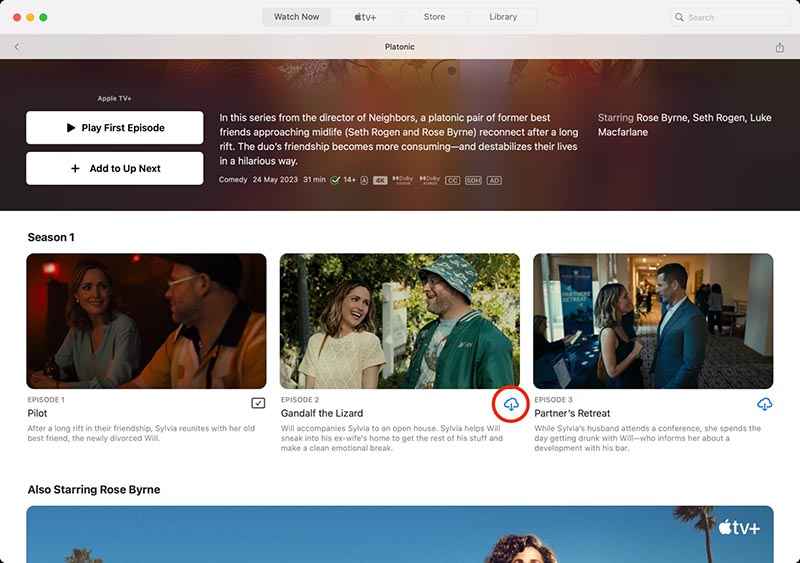Go back with the left chevron

click(17, 47)
